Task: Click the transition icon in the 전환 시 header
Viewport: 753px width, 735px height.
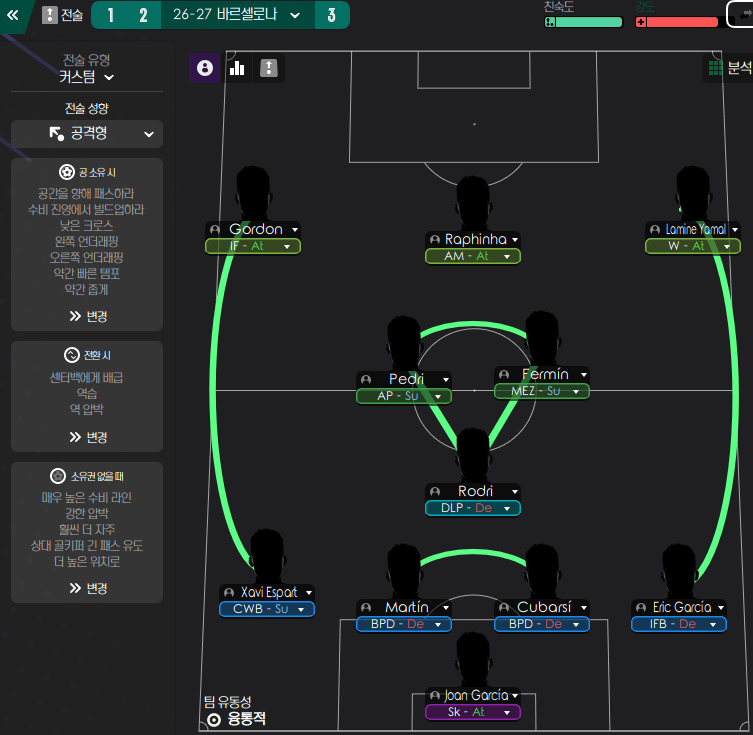Action: pyautogui.click(x=72, y=355)
